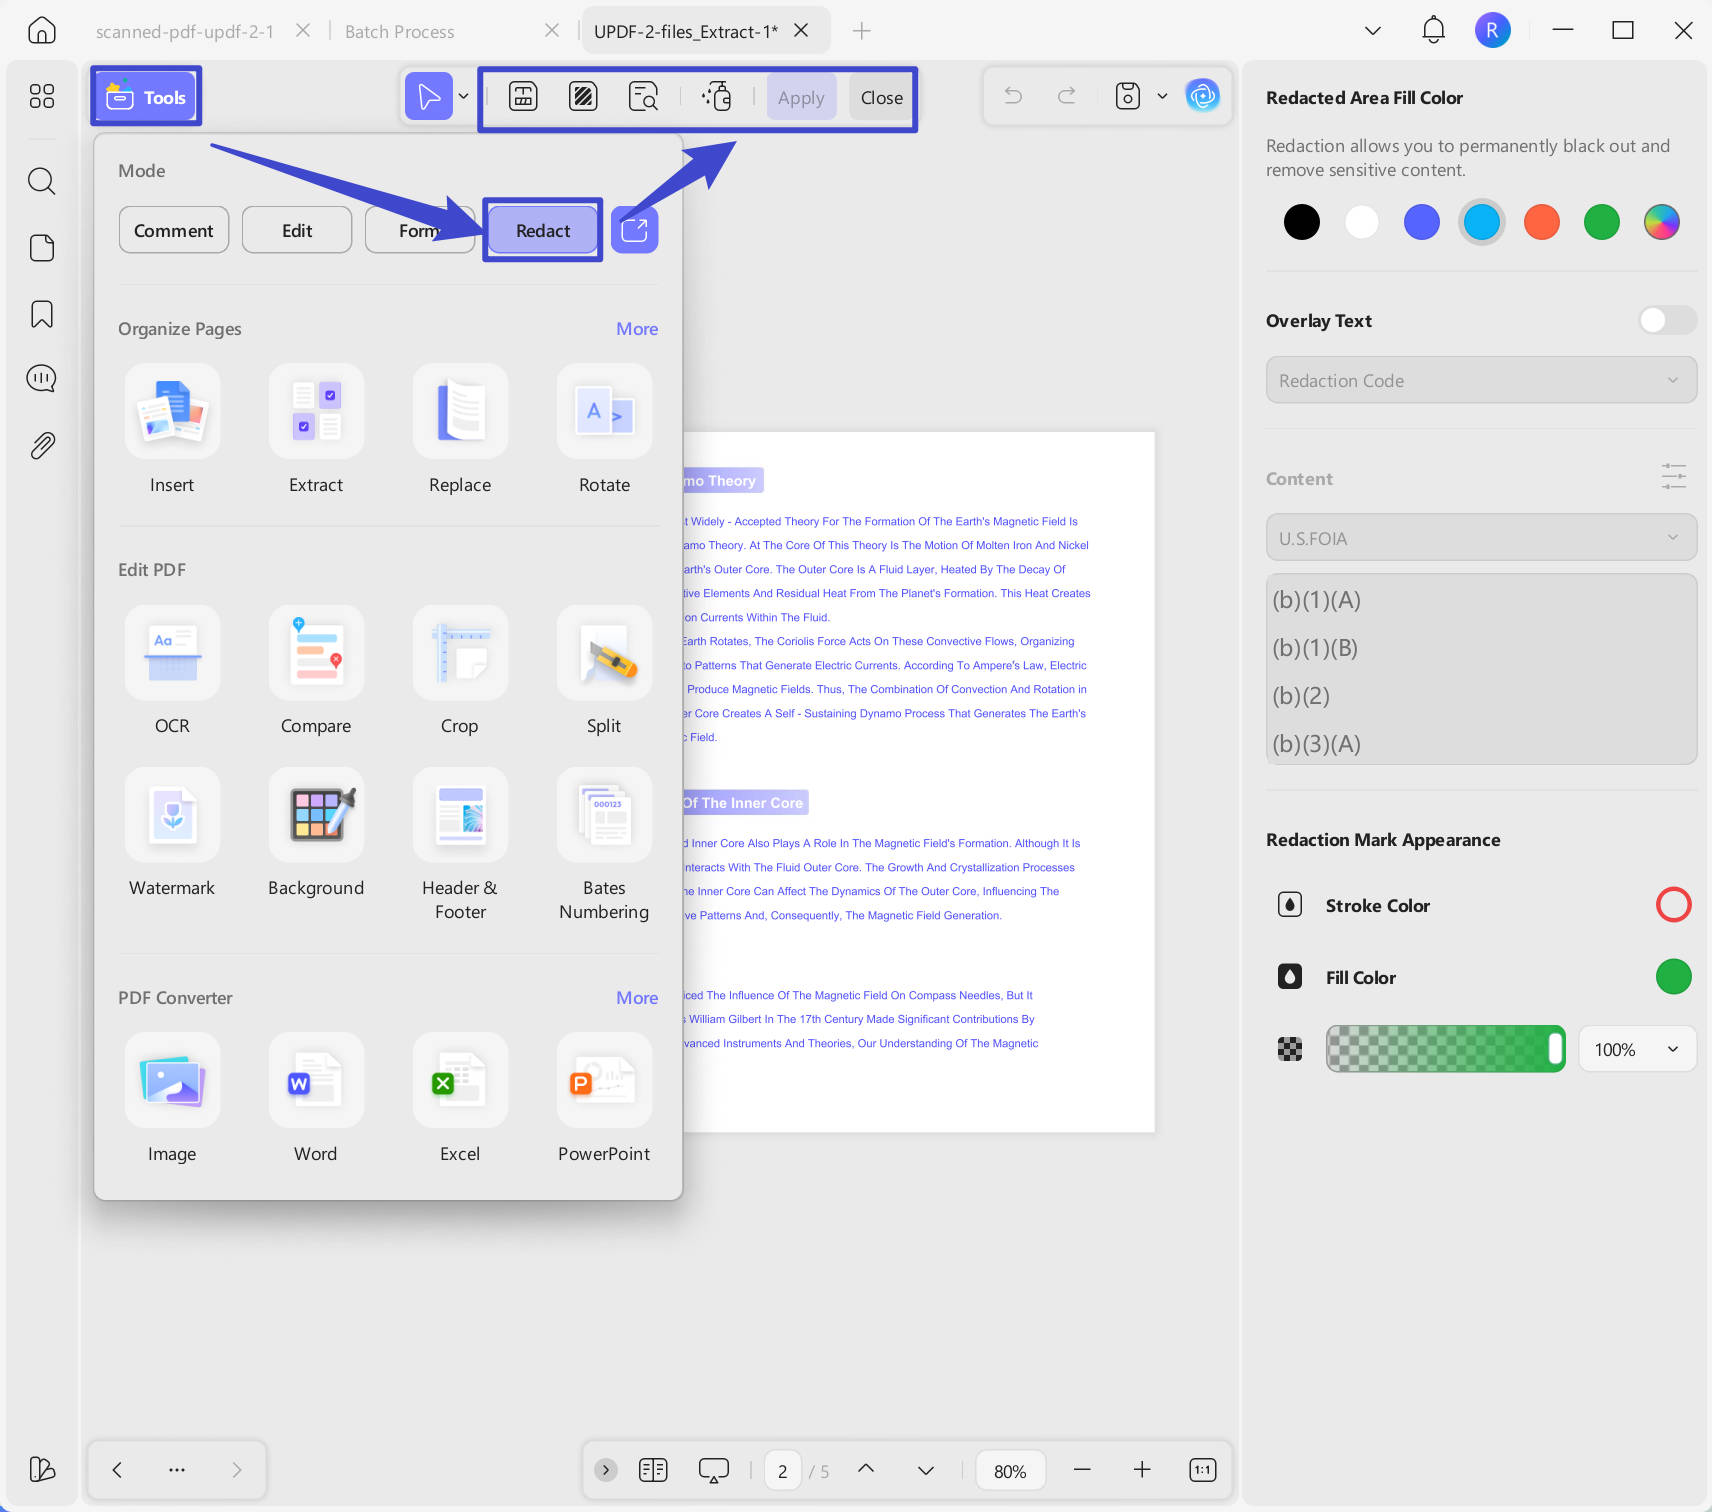Undo the last action
1712x1512 pixels.
(x=1013, y=96)
